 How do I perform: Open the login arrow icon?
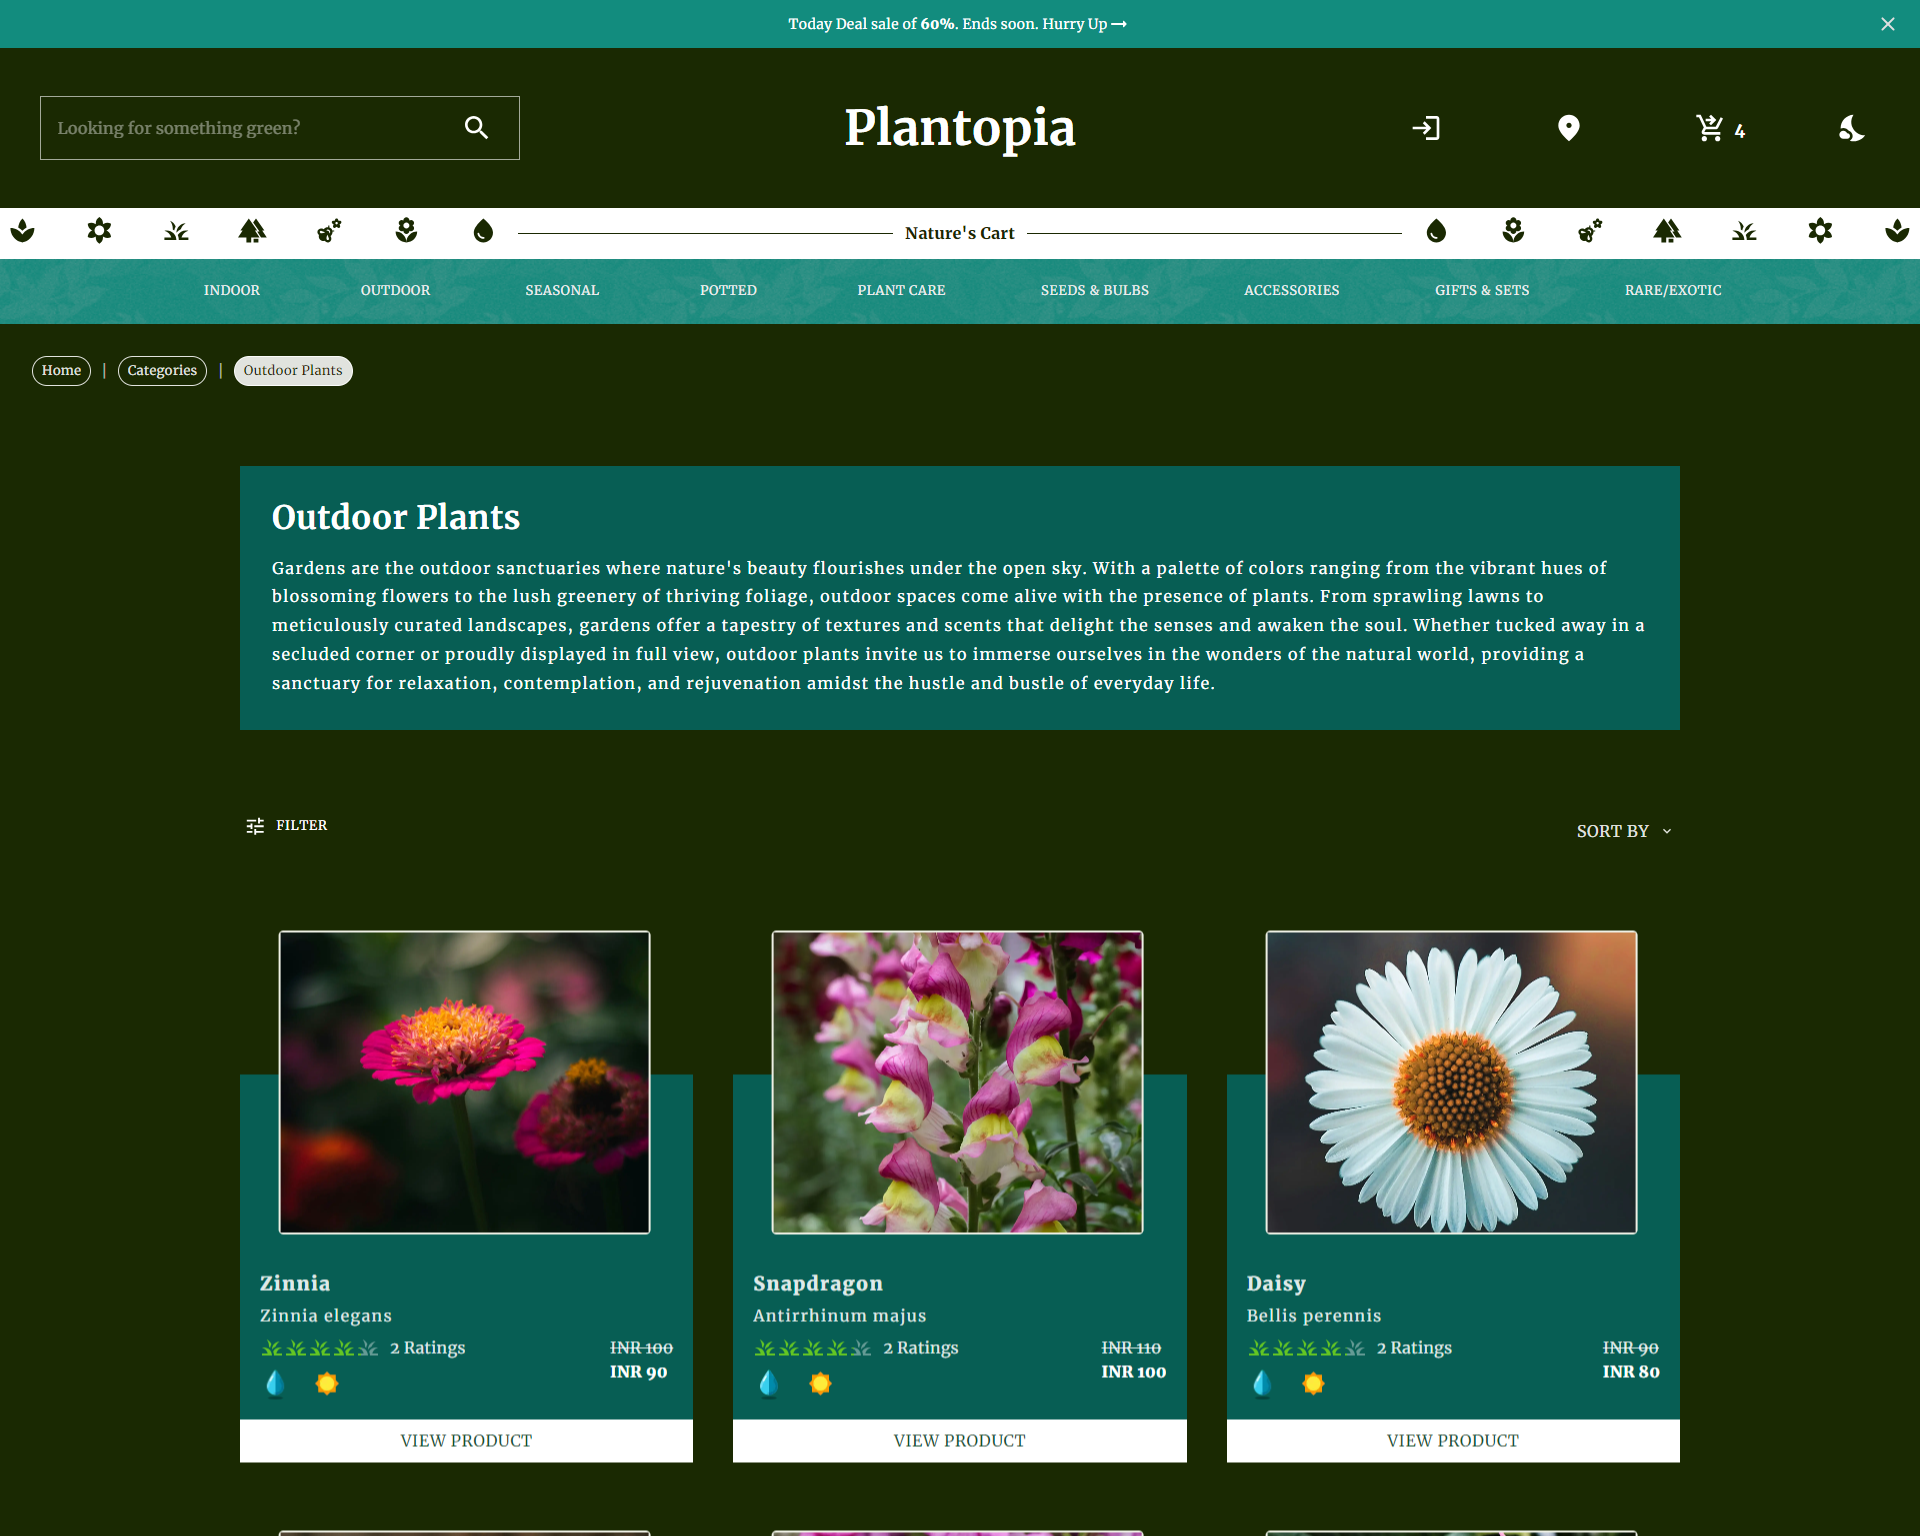[1426, 128]
